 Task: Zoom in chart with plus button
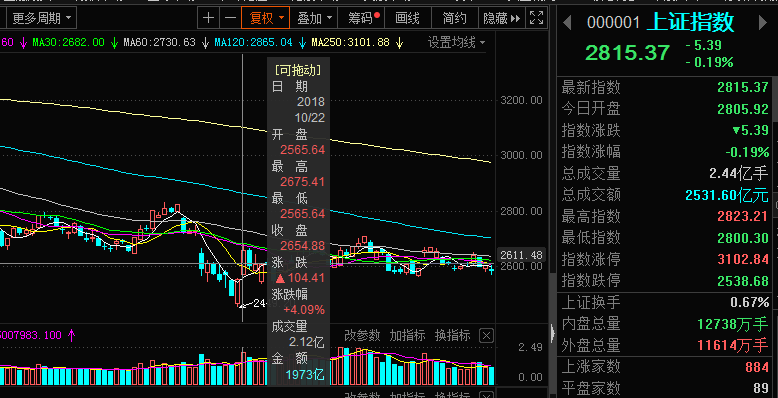point(208,19)
